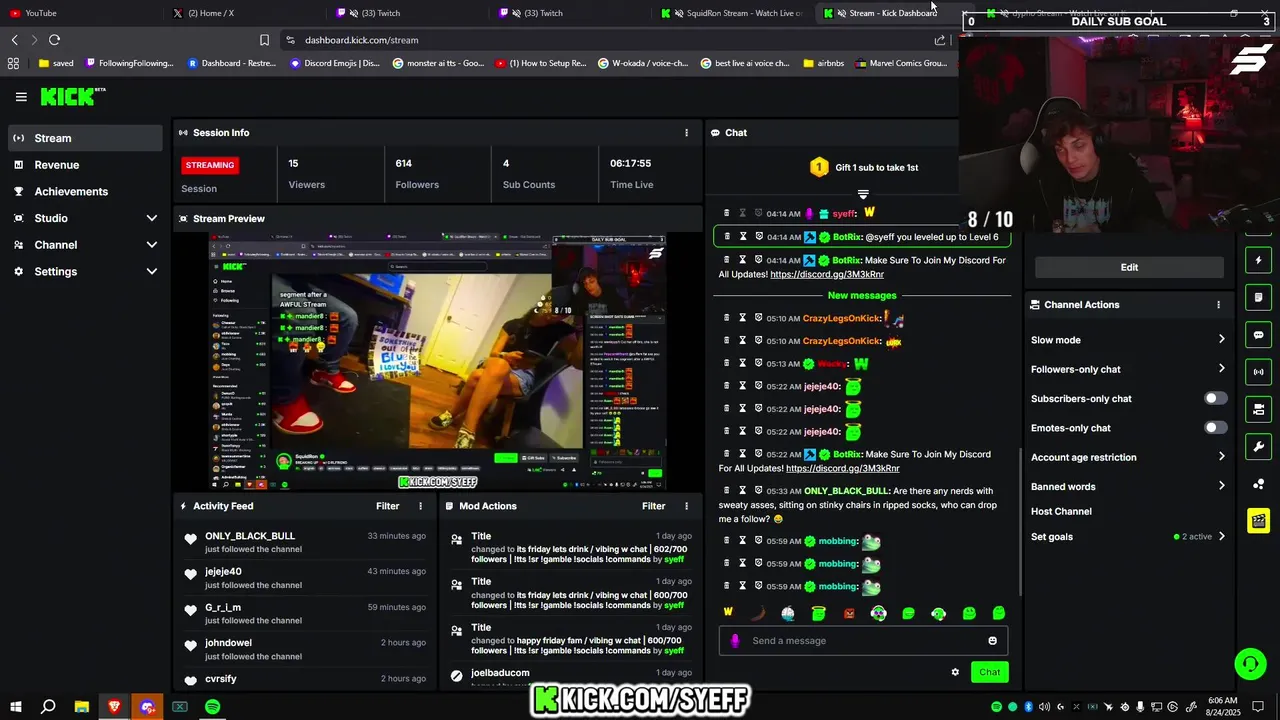Click the document note sidebar icon

pyautogui.click(x=1259, y=297)
